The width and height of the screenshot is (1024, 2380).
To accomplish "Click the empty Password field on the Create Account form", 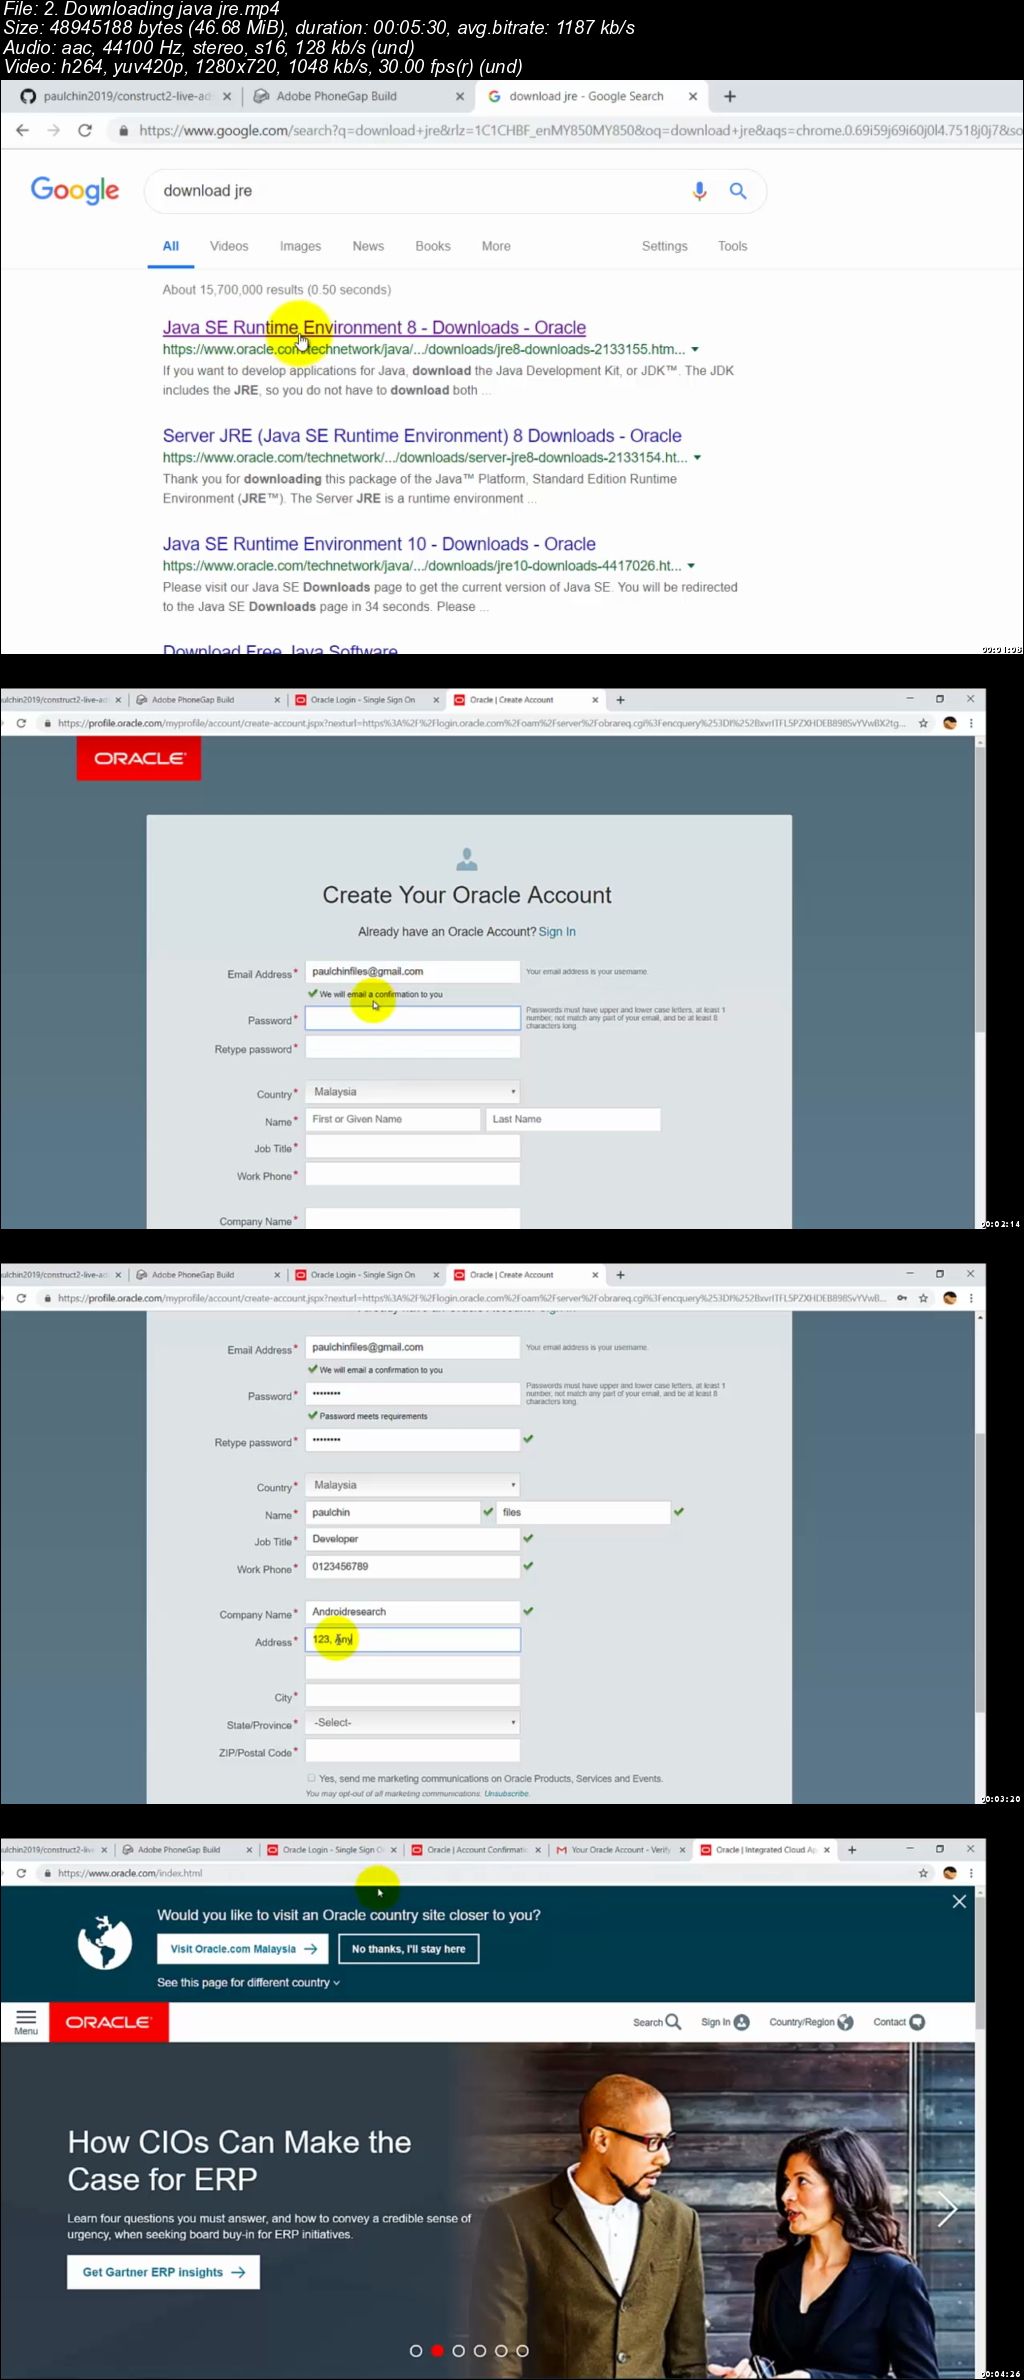I will click(413, 1018).
